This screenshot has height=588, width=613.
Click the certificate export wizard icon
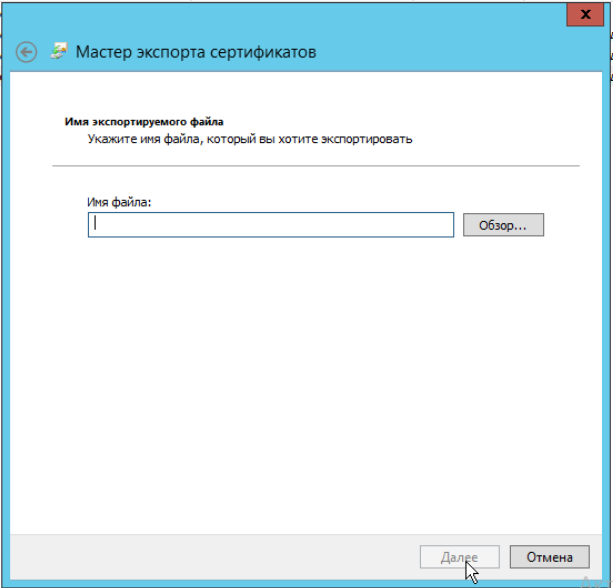pos(60,52)
